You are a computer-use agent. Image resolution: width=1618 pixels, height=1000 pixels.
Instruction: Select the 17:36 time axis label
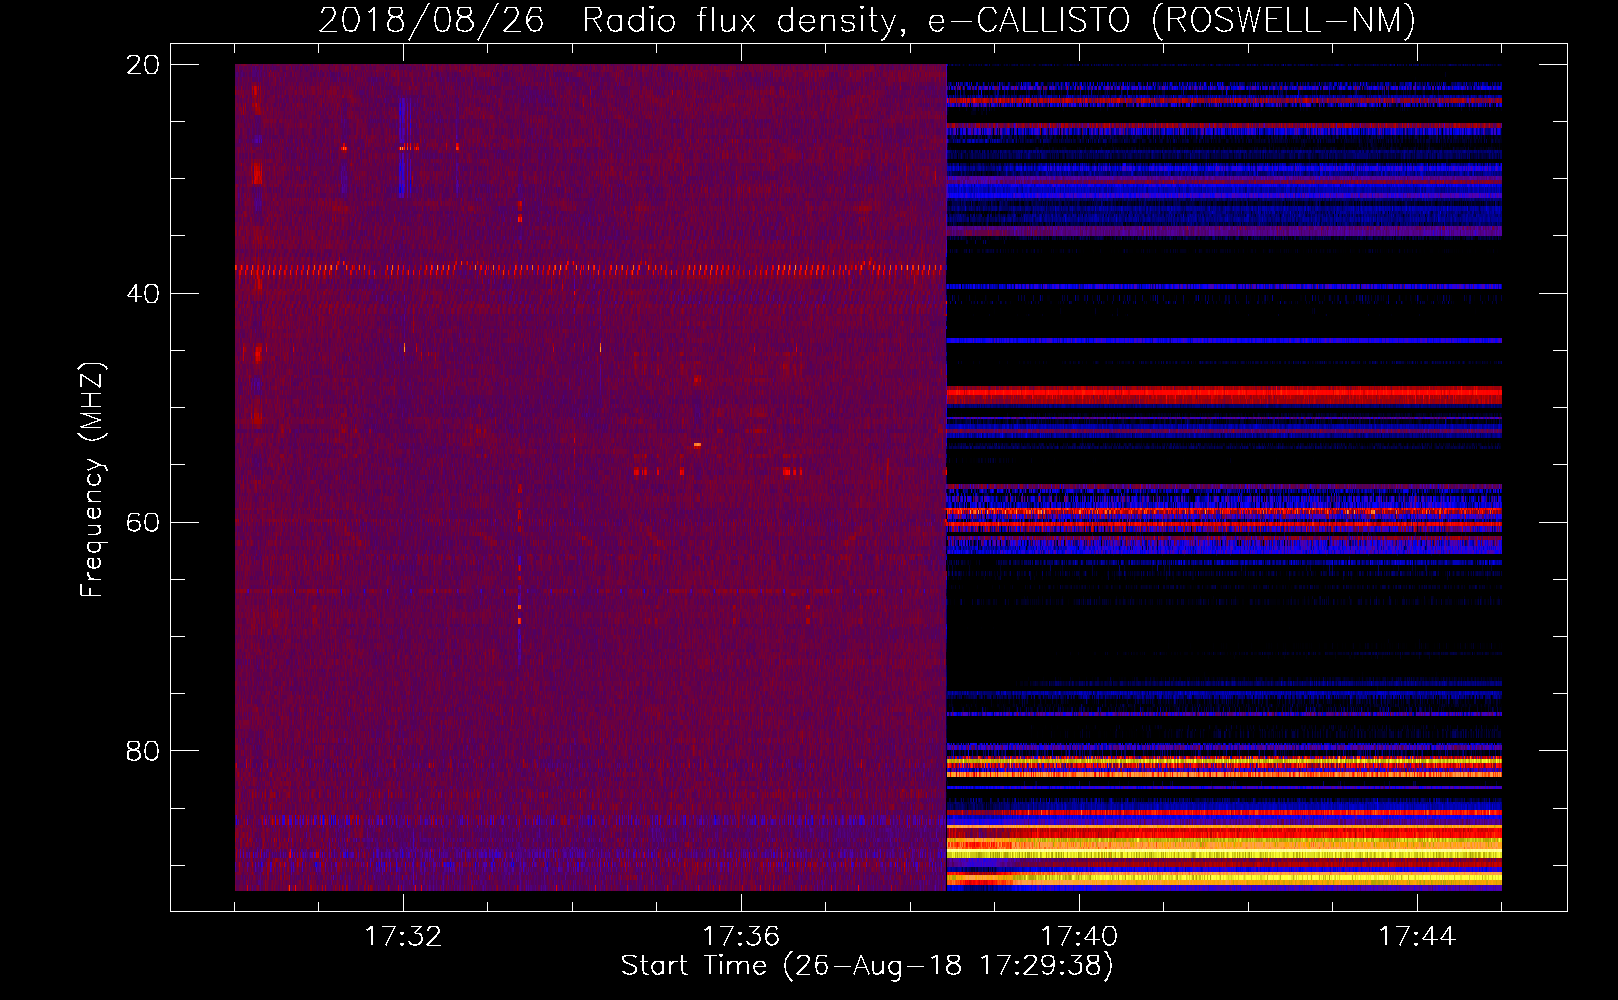click(x=741, y=937)
